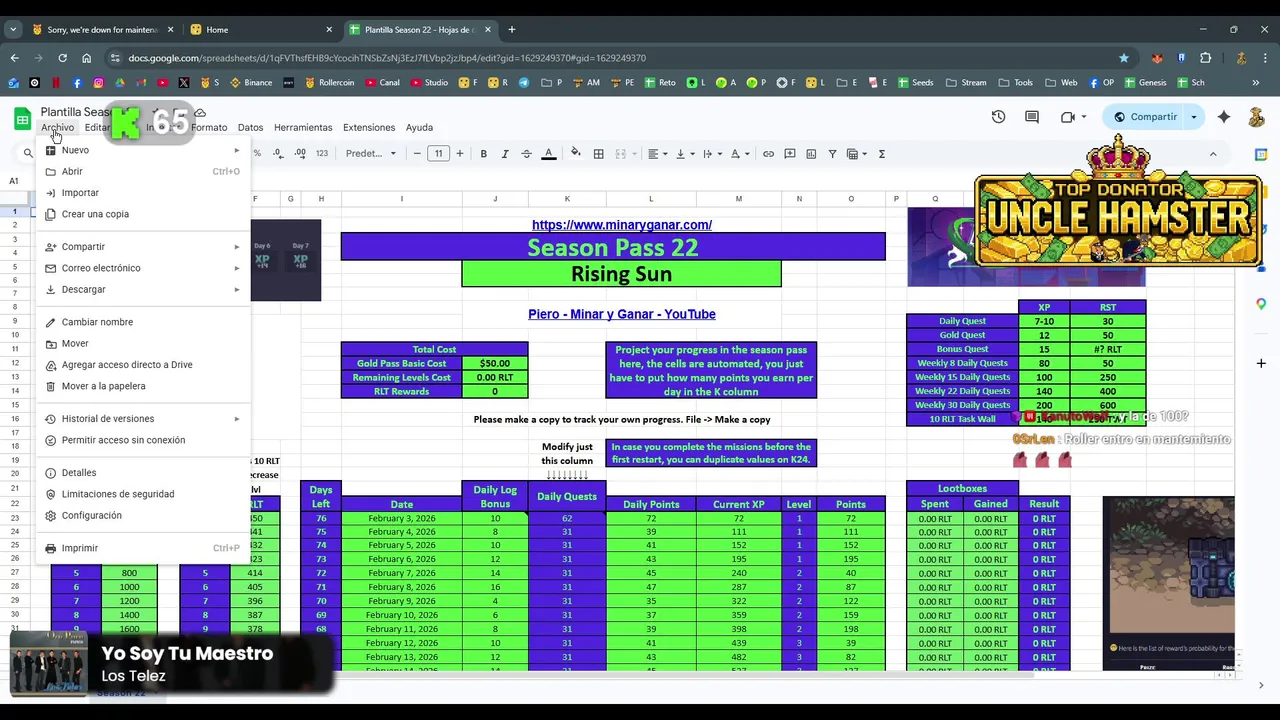Open the minaryganar.com link
Viewport: 1280px width, 720px height.
[622, 225]
